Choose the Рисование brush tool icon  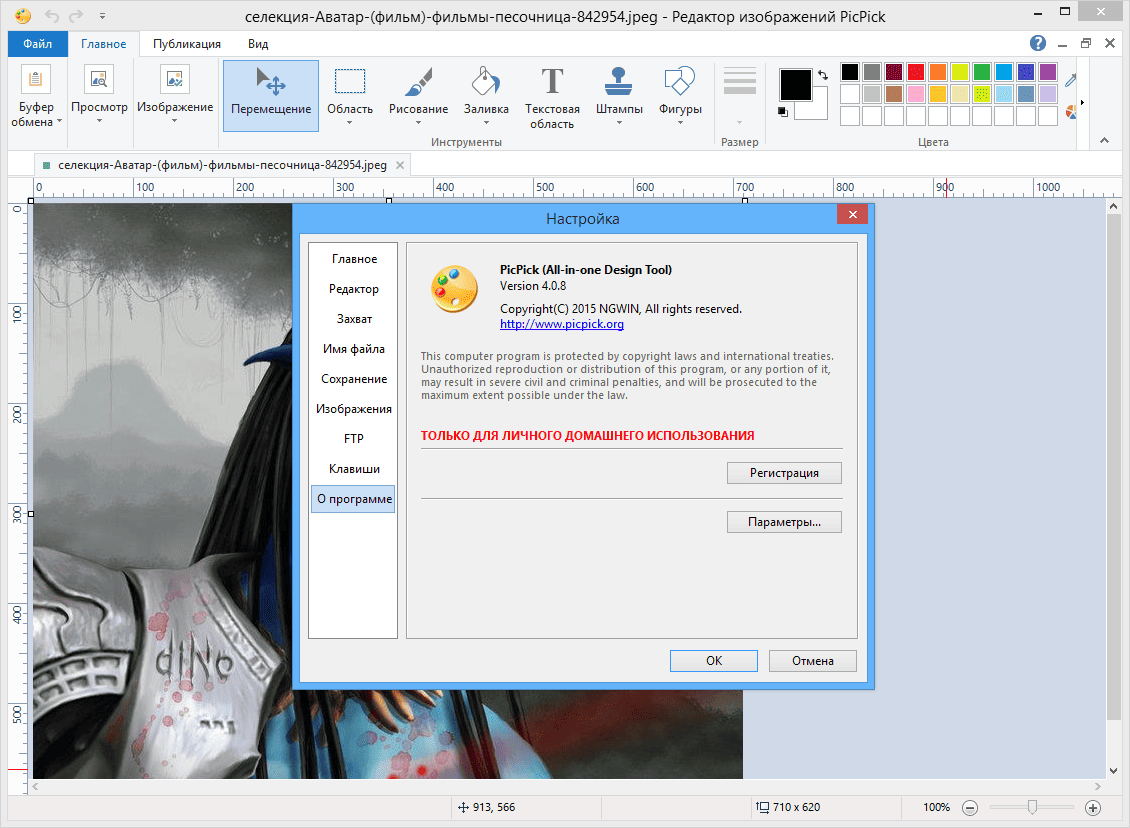[418, 81]
